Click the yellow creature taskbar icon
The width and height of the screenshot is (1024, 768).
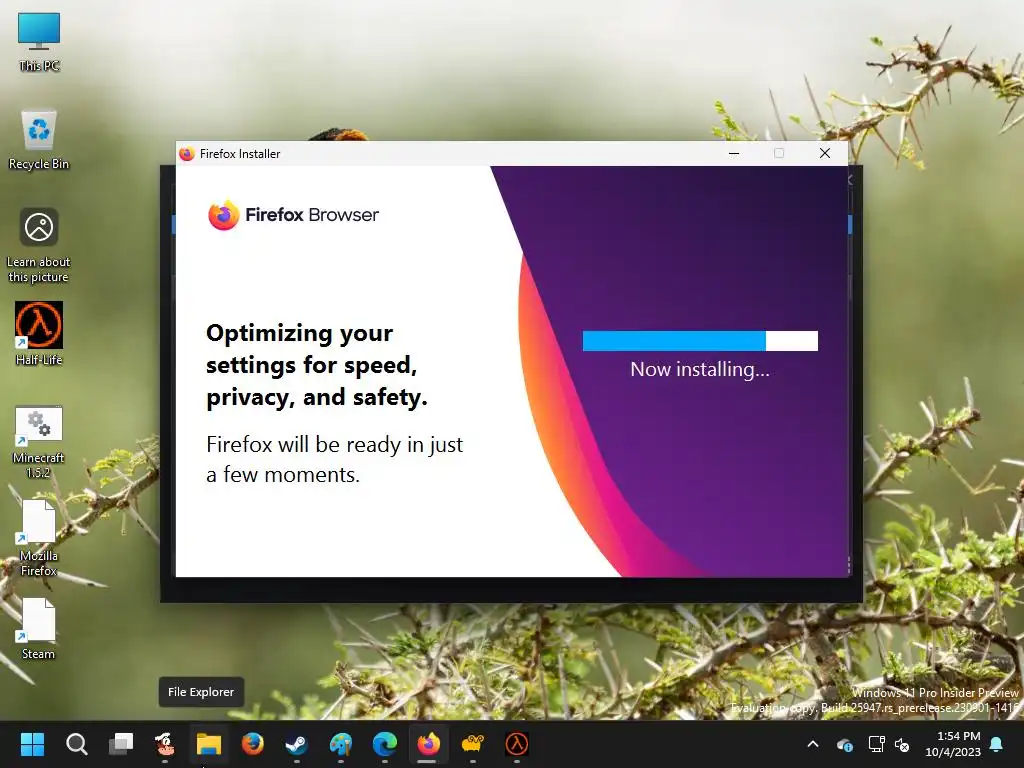pos(473,743)
